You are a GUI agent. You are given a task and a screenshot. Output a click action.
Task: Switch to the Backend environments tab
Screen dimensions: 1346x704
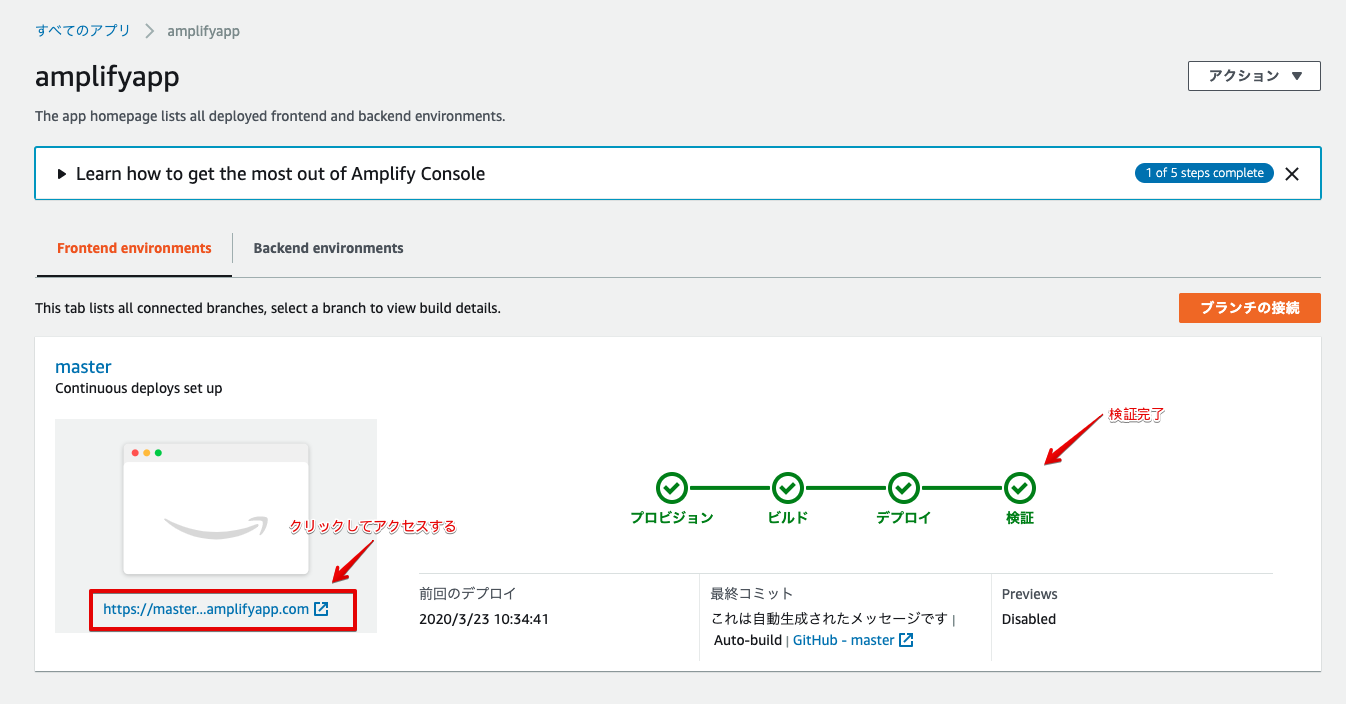[328, 247]
